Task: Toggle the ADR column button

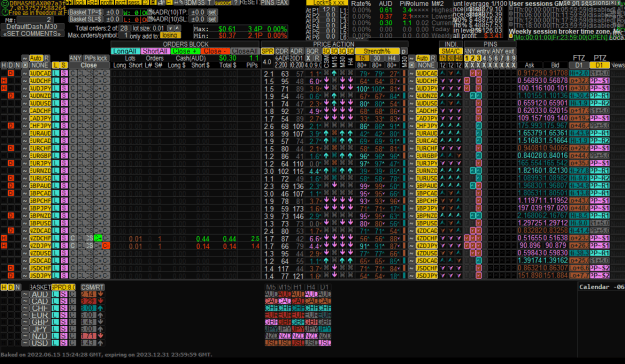Action: pos(297,51)
